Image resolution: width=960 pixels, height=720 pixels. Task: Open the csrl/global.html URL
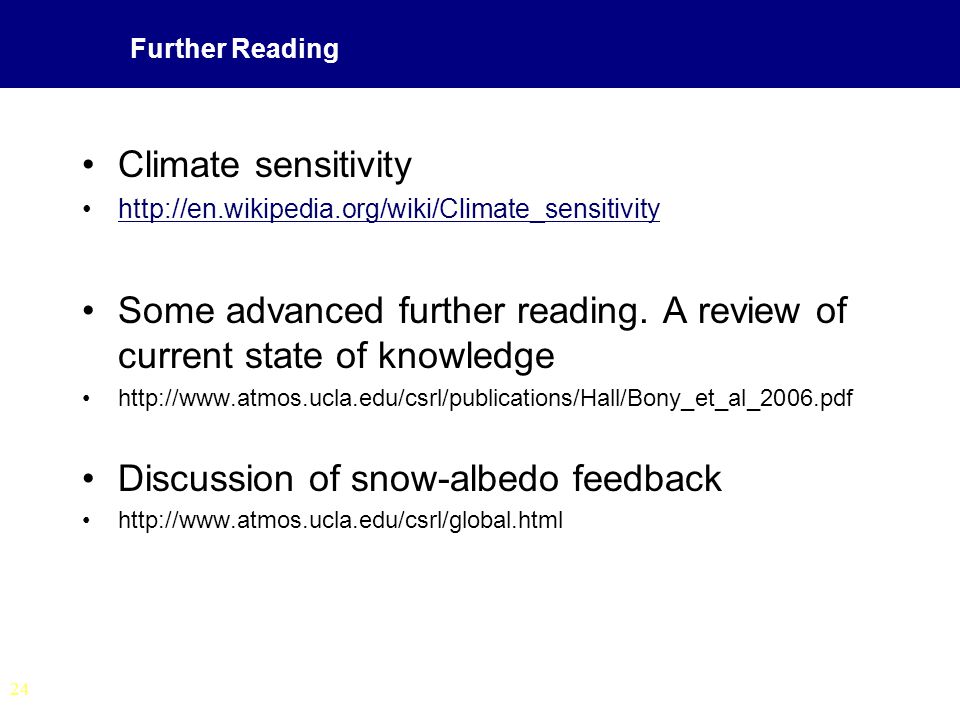[x=340, y=520]
